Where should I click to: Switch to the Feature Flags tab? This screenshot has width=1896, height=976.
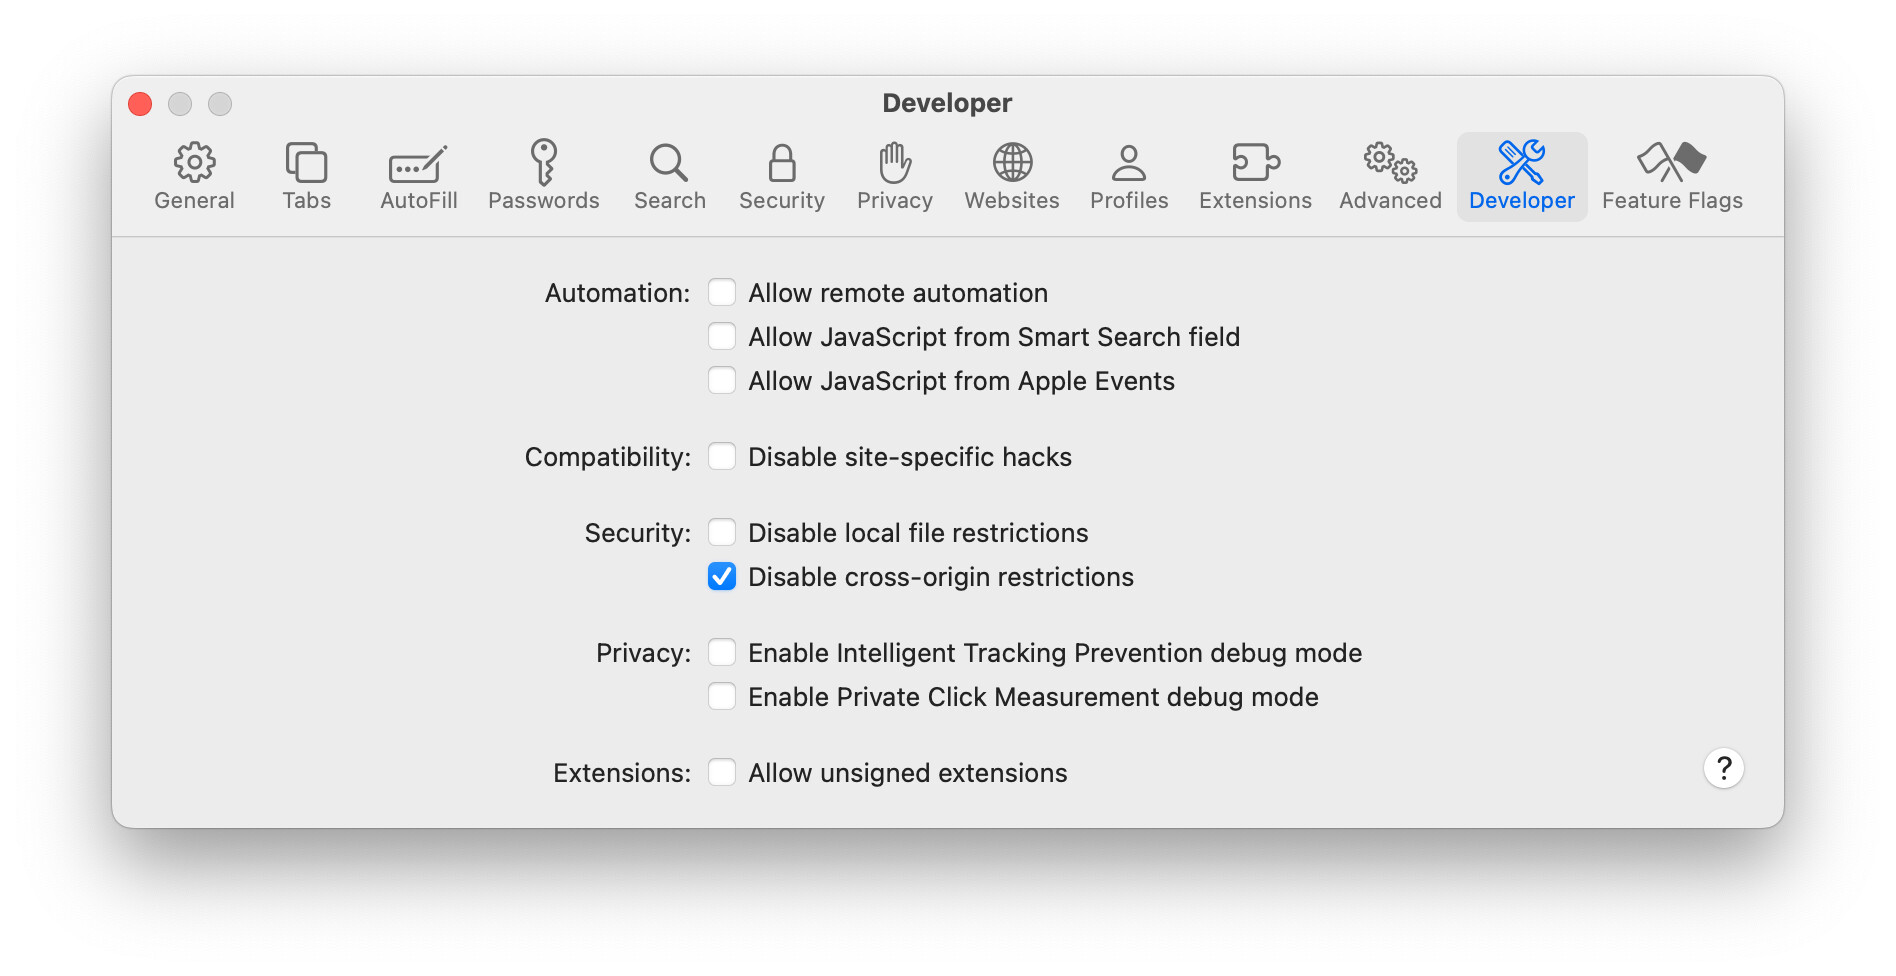point(1672,176)
